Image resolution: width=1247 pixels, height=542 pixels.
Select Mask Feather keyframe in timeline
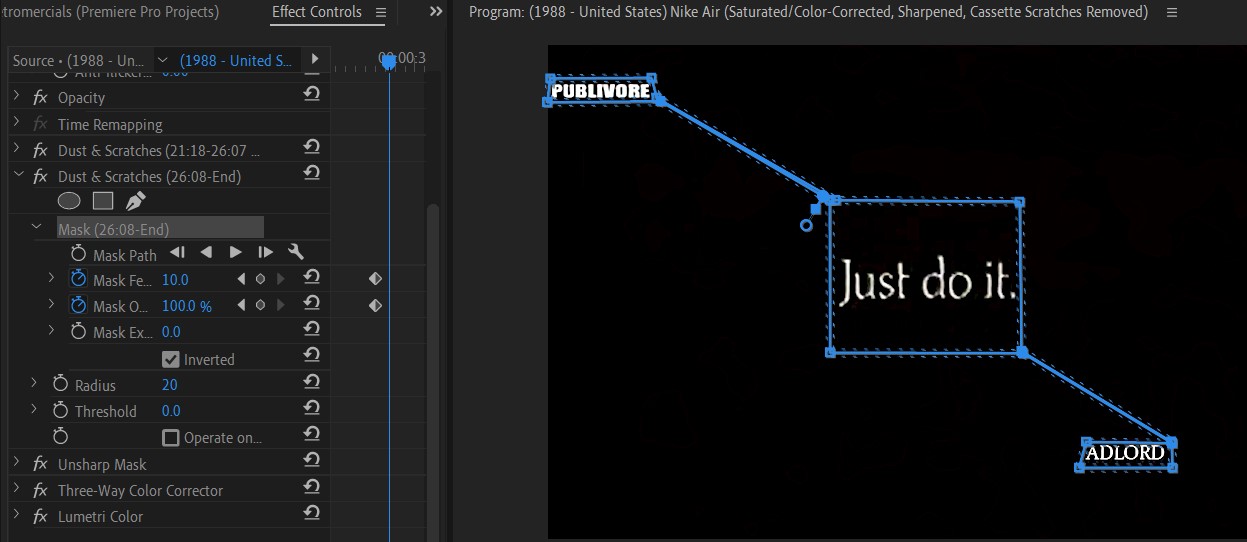375,279
